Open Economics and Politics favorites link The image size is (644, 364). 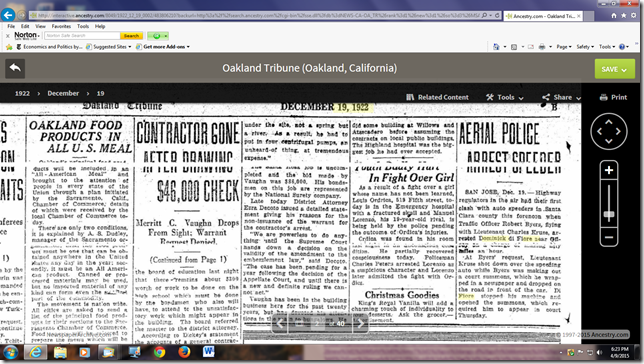pyautogui.click(x=49, y=47)
